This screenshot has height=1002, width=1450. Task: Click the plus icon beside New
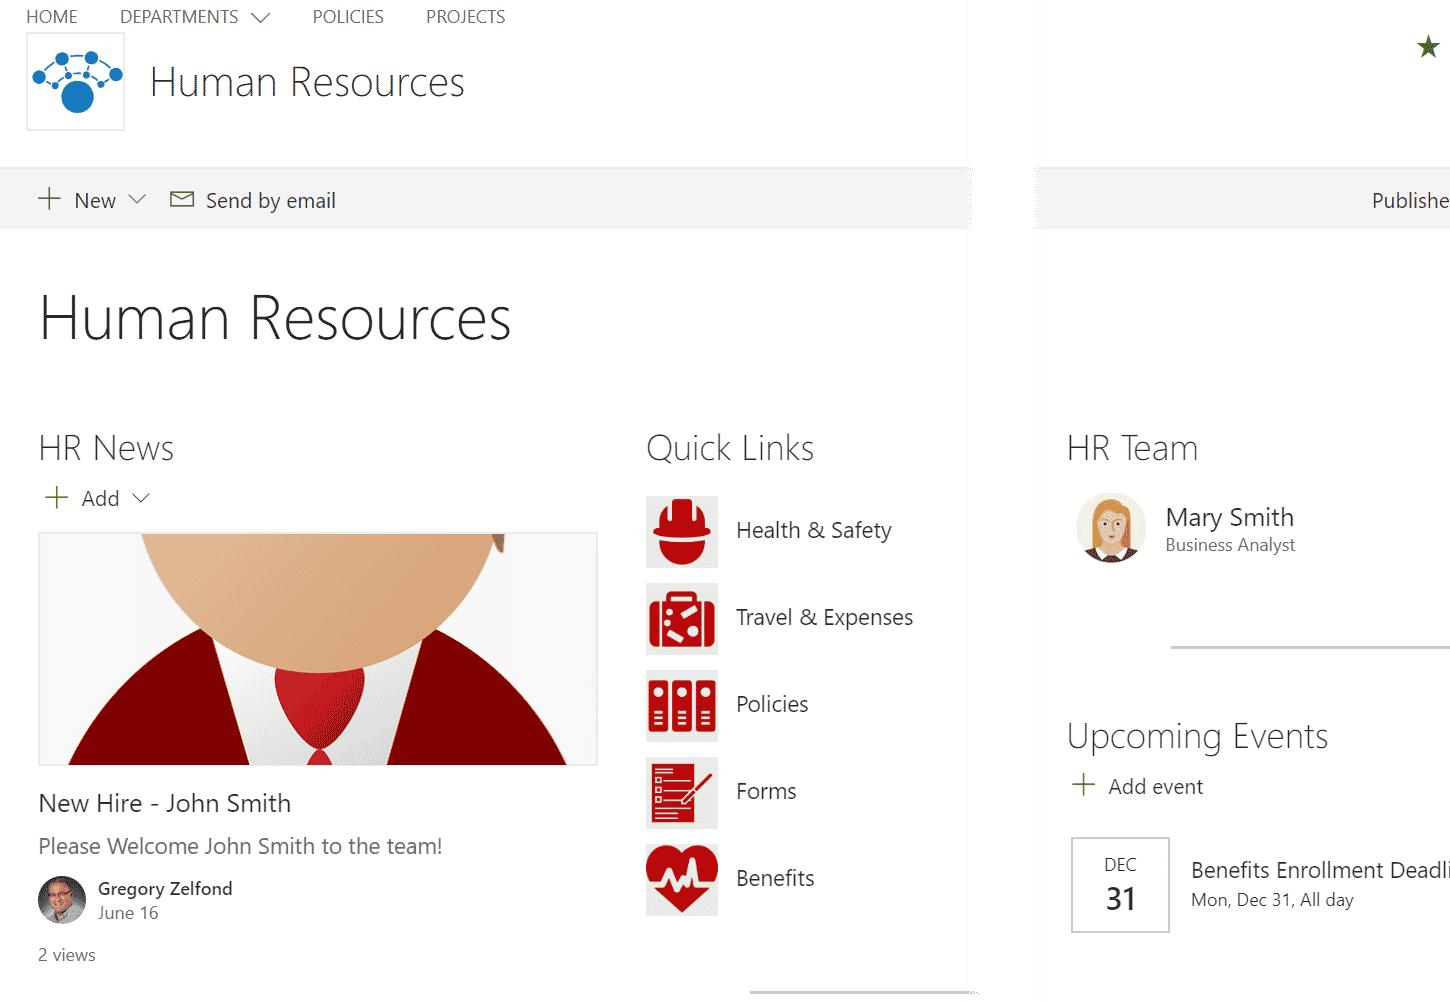click(49, 199)
